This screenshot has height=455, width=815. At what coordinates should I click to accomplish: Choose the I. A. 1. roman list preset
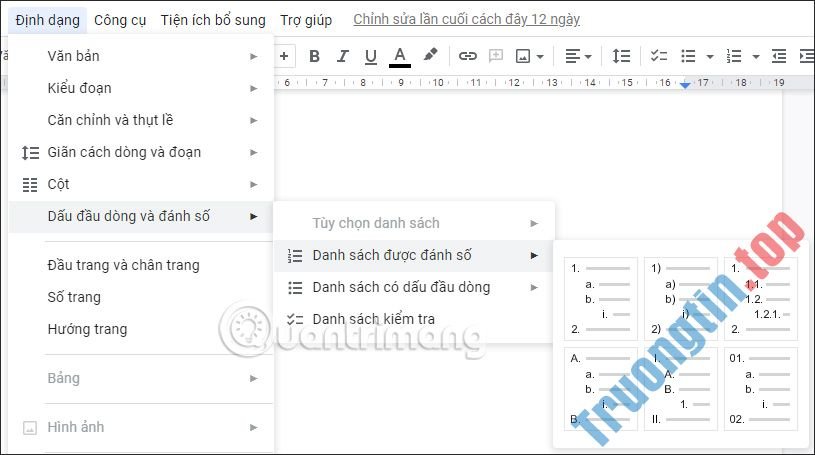point(681,389)
